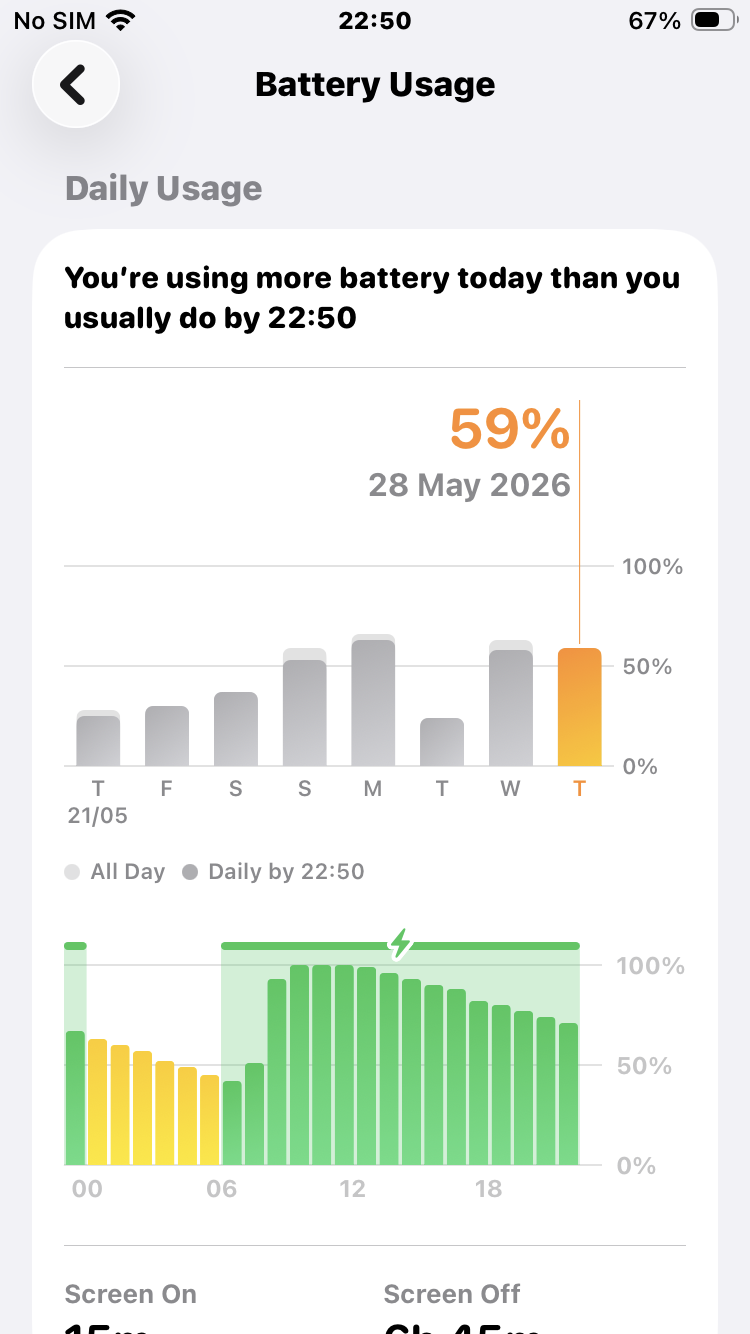Select the Friday usage bar

[167, 736]
